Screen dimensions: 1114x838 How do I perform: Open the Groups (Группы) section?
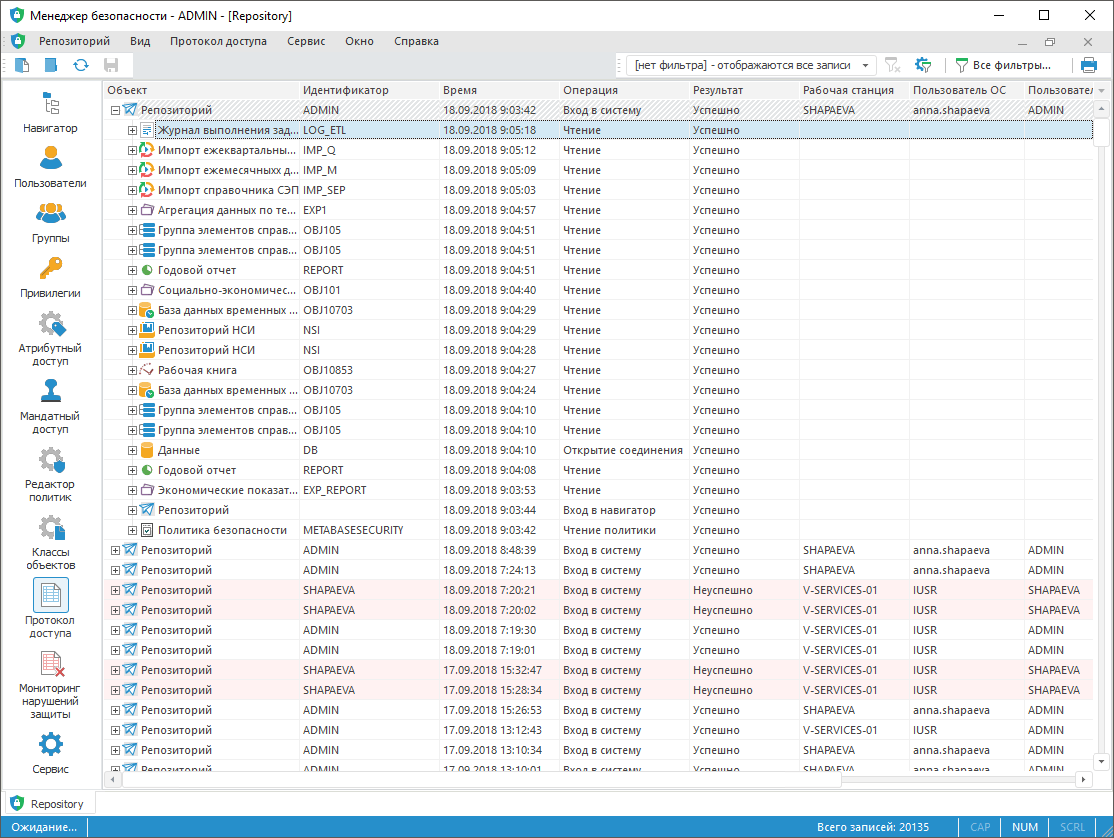tap(50, 222)
